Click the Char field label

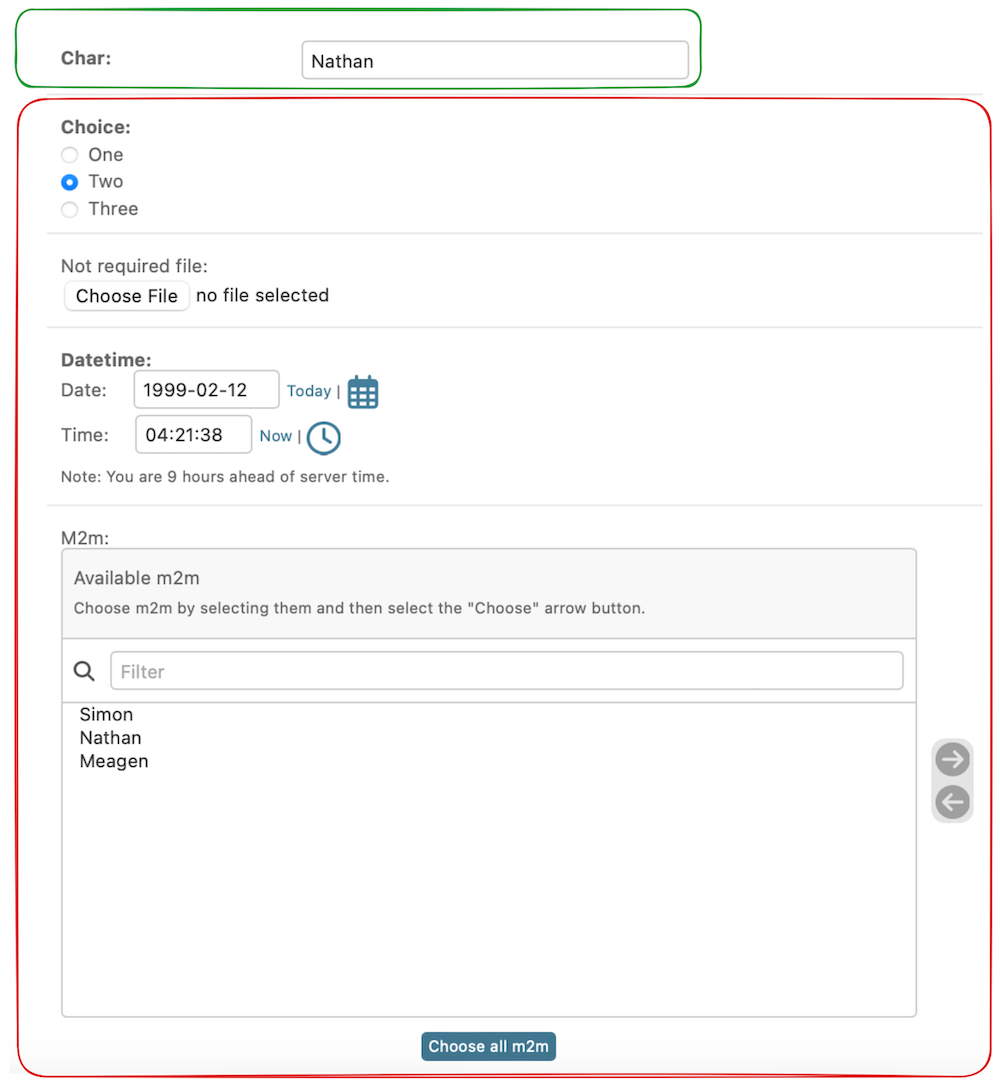(x=86, y=58)
